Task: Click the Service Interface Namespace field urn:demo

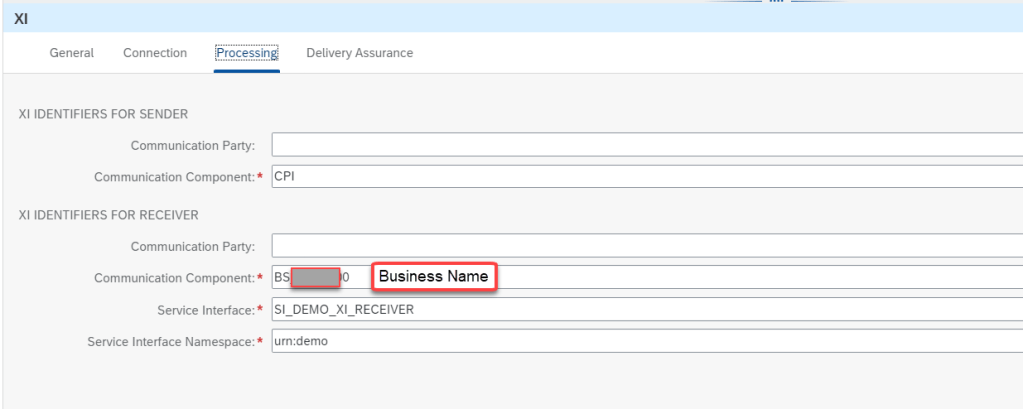Action: (x=646, y=341)
